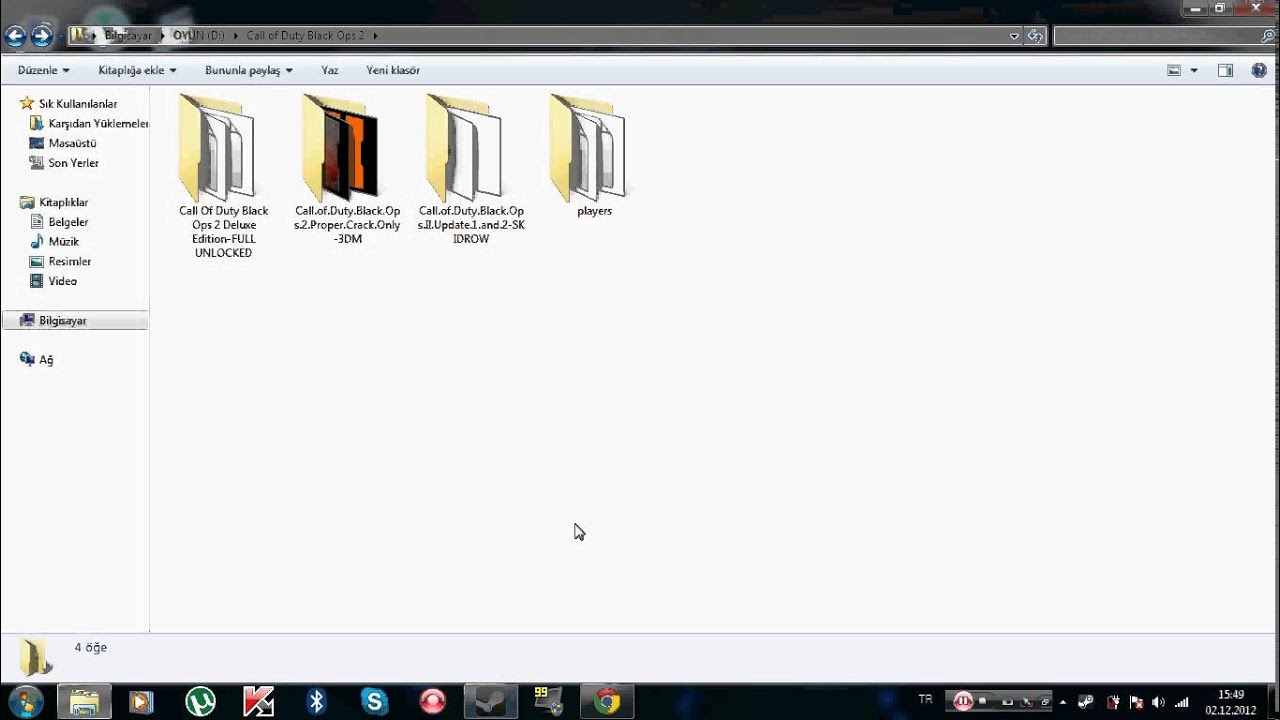Open Kaspersky from the taskbar
Image resolution: width=1280 pixels, height=720 pixels.
[x=258, y=702]
